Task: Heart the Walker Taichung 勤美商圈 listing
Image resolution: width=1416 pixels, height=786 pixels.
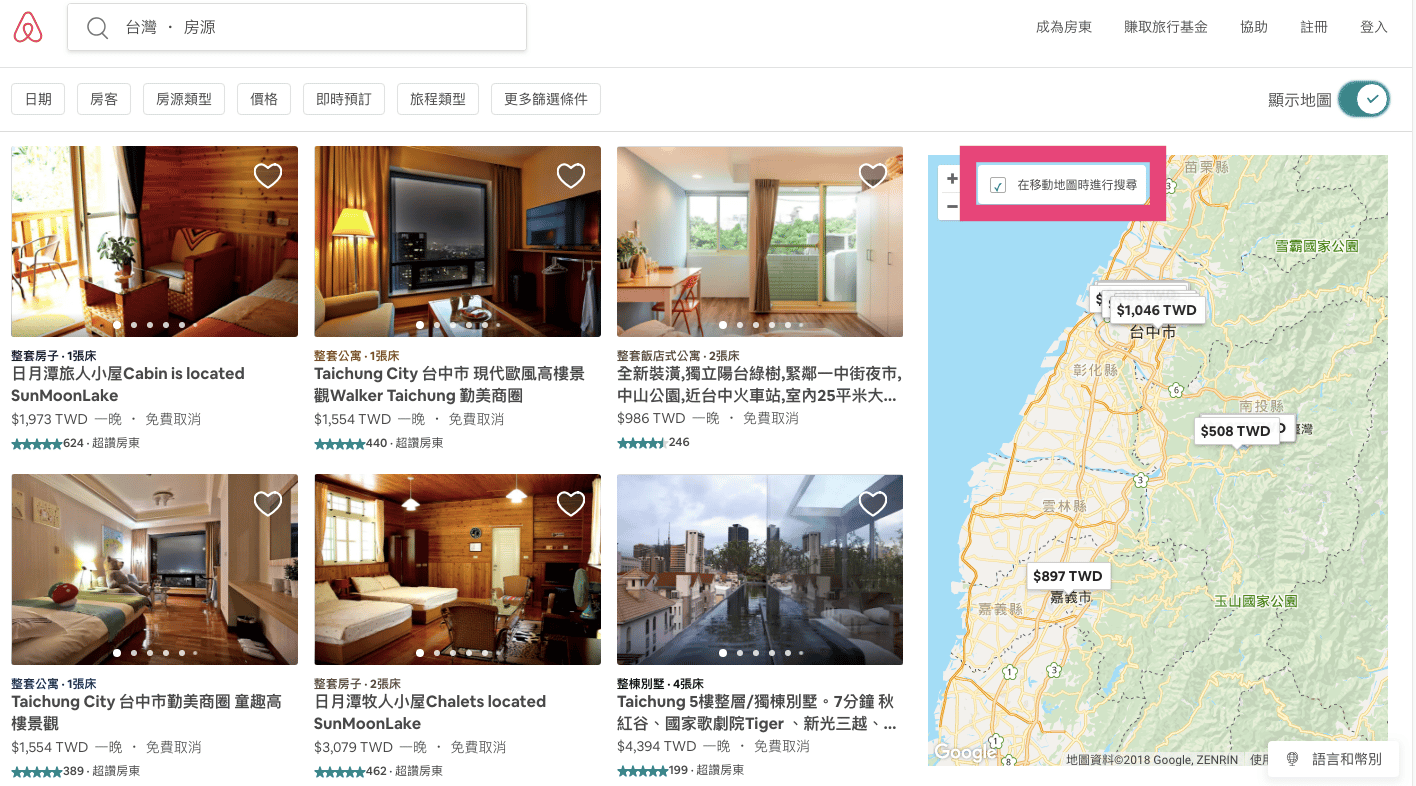Action: (571, 176)
